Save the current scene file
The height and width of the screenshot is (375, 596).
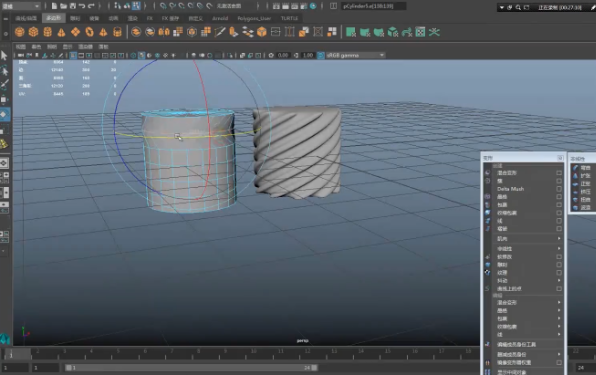pyautogui.click(x=73, y=6)
